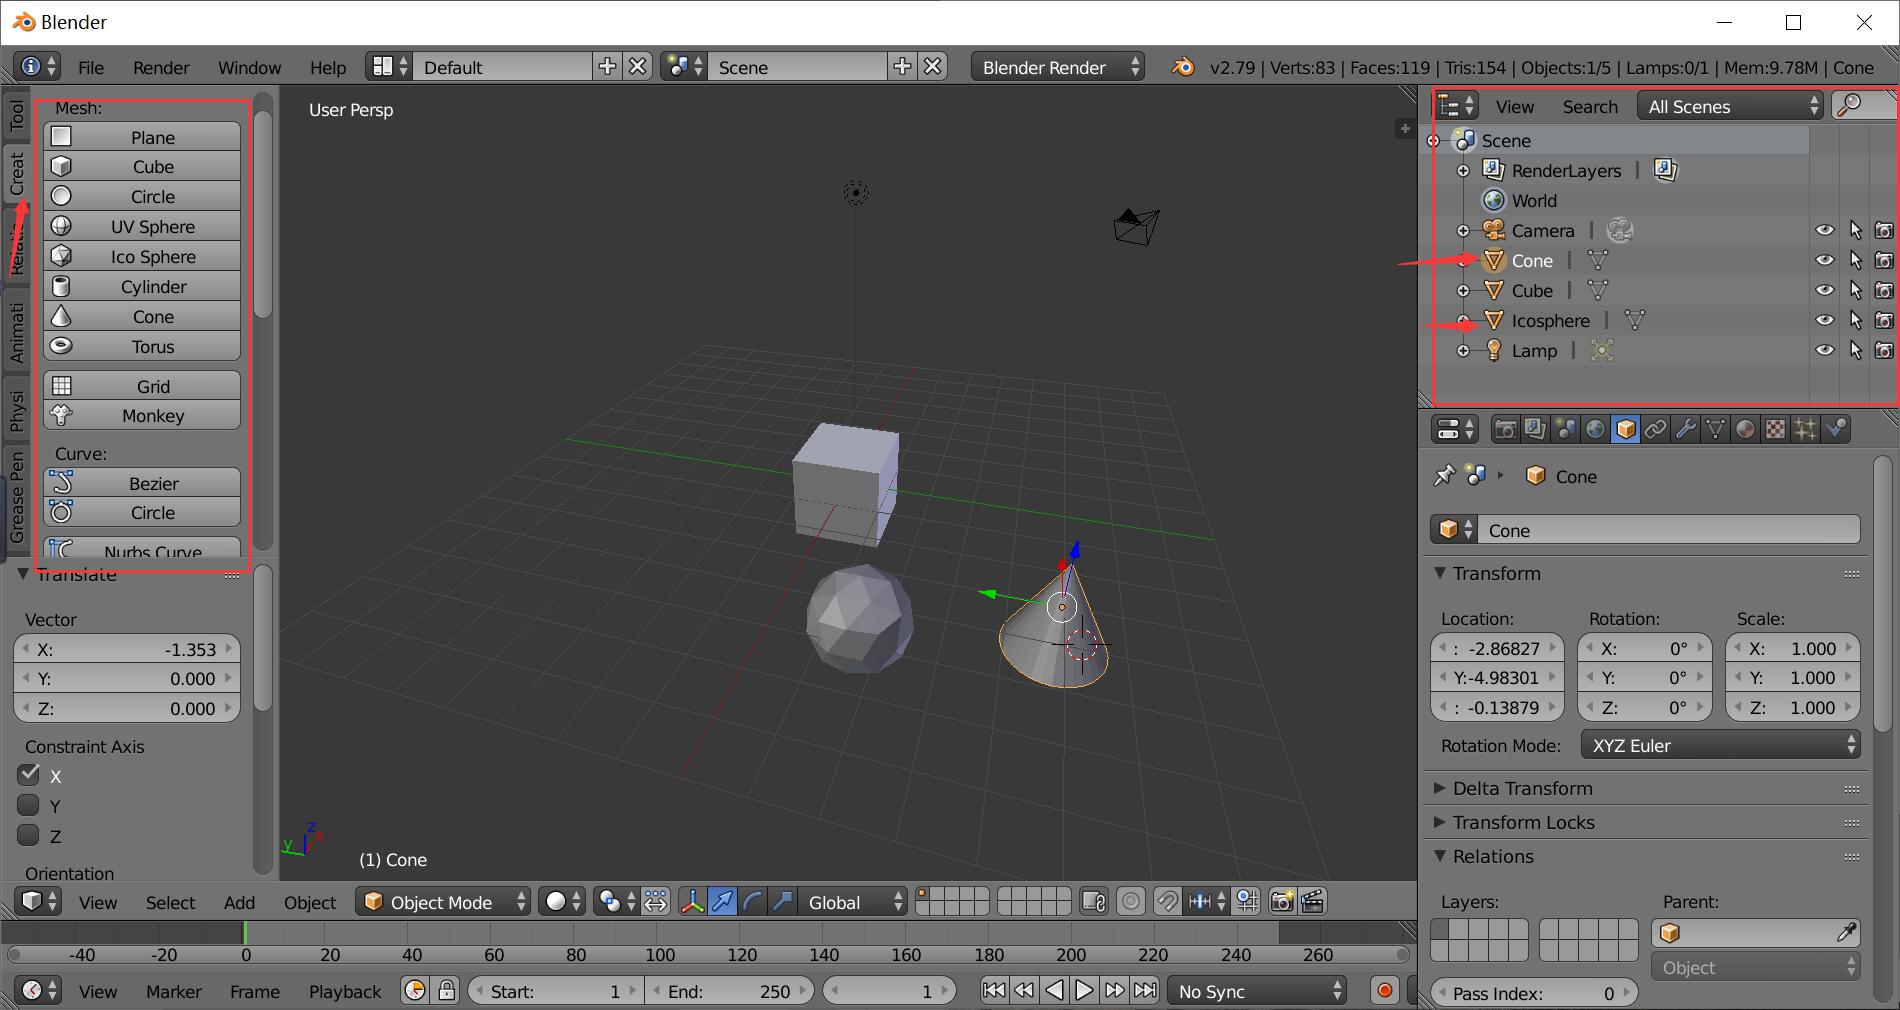Enable the Y constraint axis checkbox

point(28,805)
